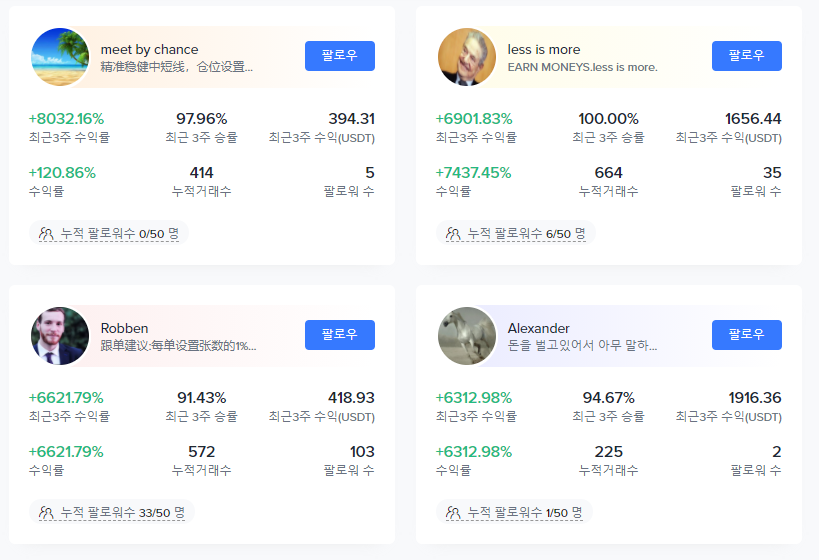Click the +120.86% total return
819x560 pixels.
pyautogui.click(x=62, y=173)
